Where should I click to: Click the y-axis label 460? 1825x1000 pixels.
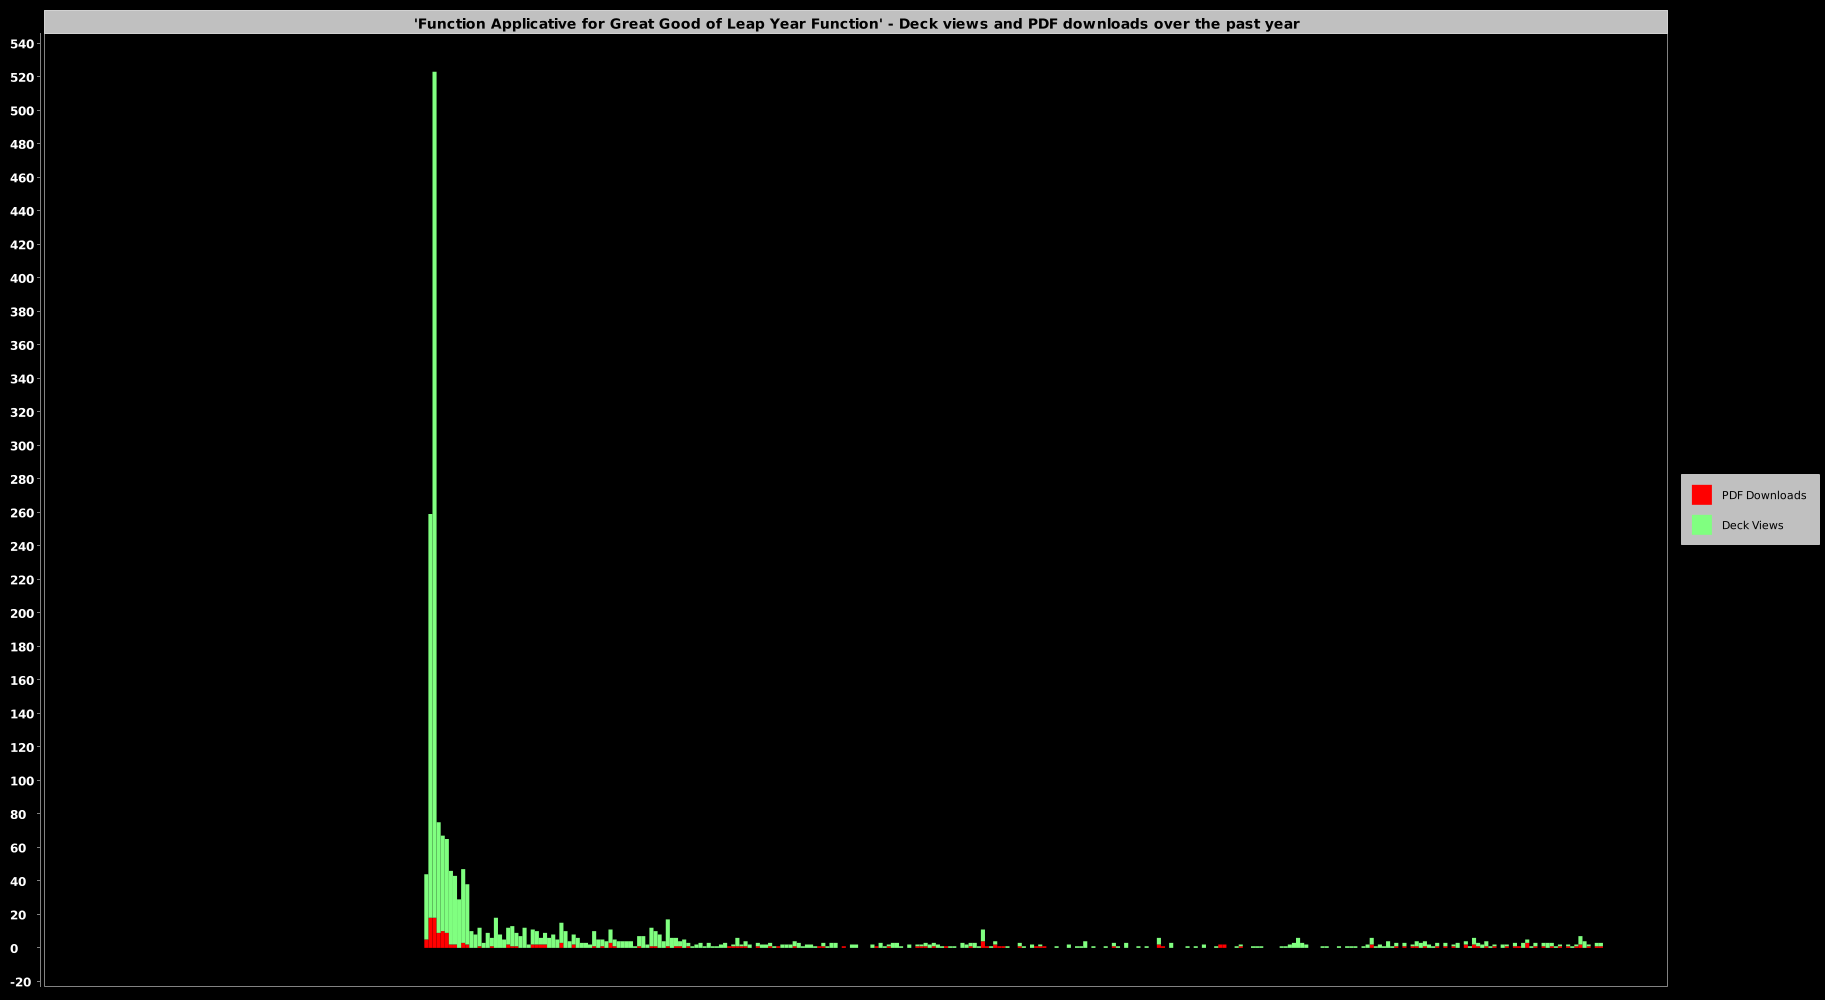pyautogui.click(x=21, y=178)
